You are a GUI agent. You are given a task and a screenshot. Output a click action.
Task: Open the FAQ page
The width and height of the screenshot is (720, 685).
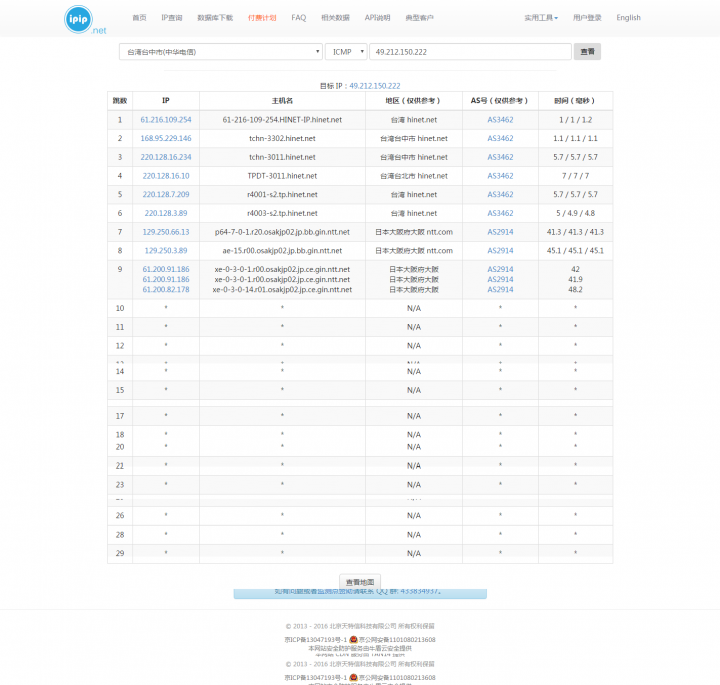click(298, 17)
